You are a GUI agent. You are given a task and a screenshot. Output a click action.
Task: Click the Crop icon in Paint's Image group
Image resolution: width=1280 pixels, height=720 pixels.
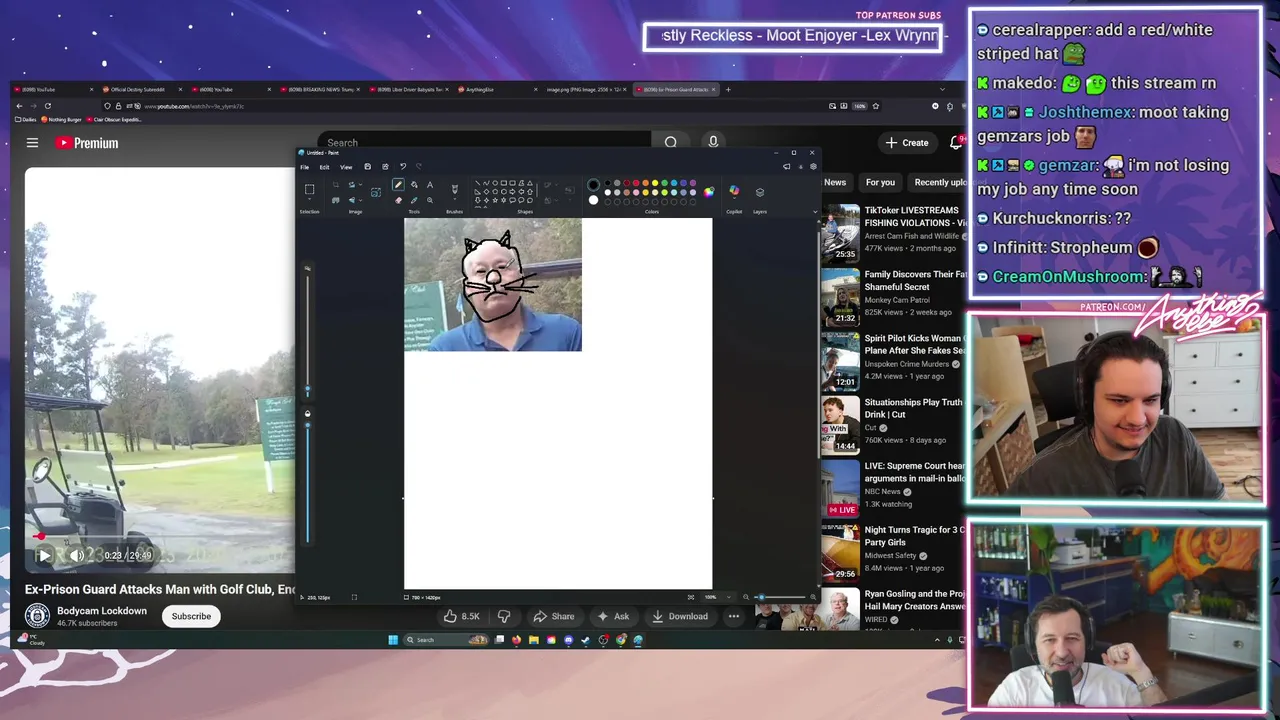tap(336, 185)
